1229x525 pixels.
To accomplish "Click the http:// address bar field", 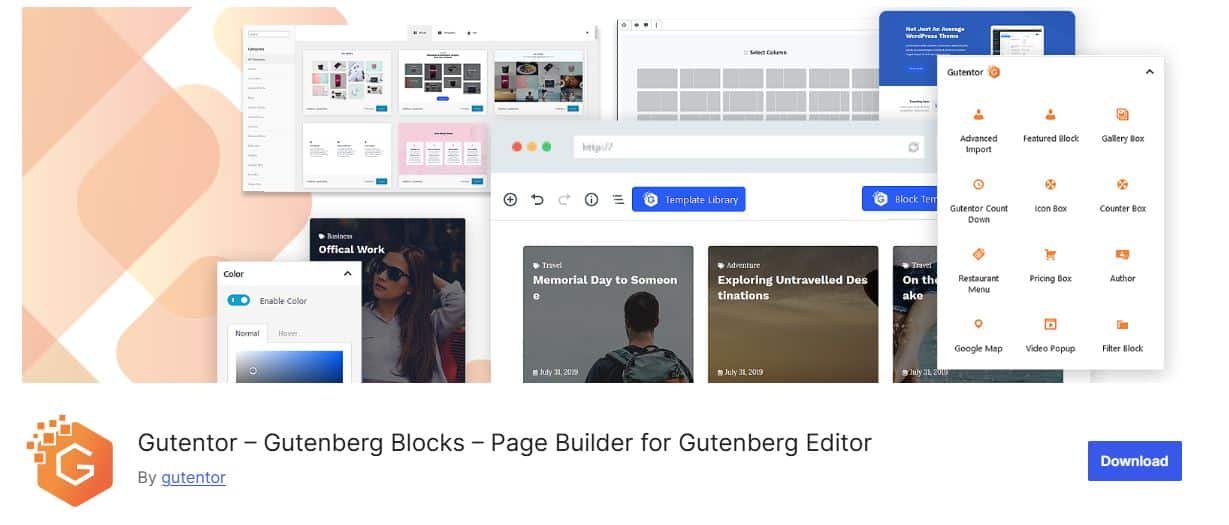I will pos(748,147).
